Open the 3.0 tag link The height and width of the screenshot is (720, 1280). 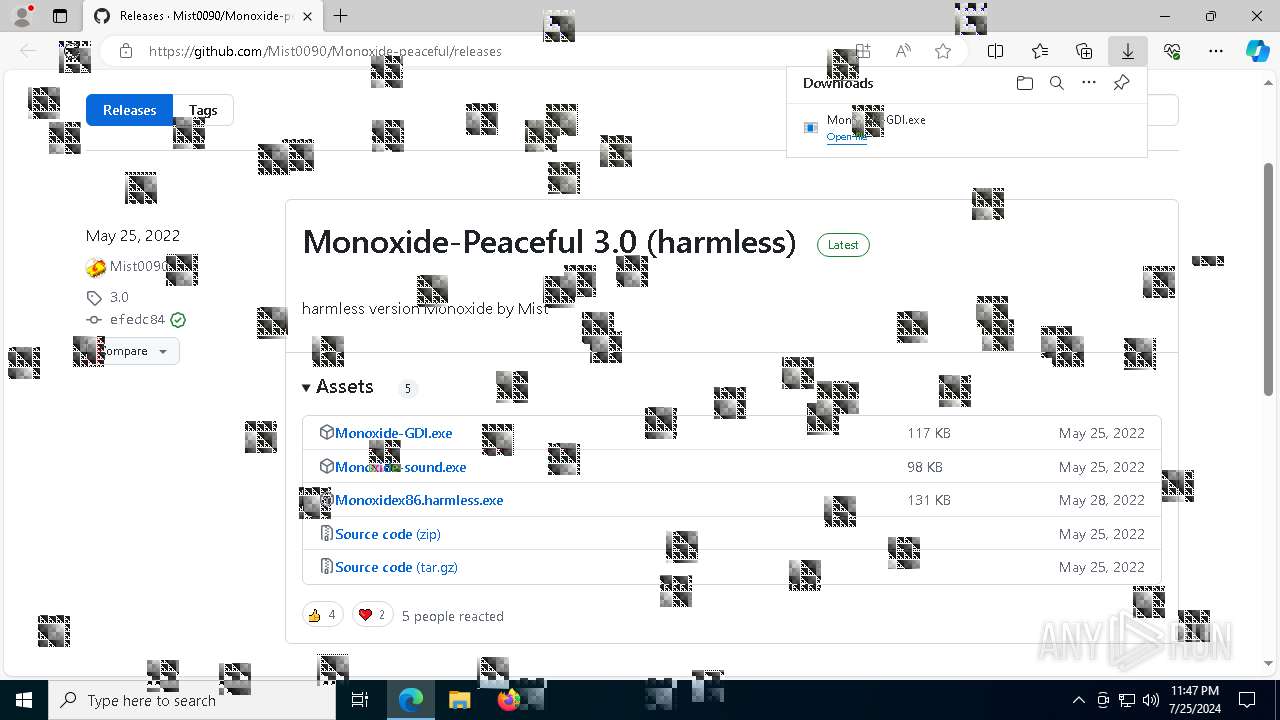pos(119,297)
